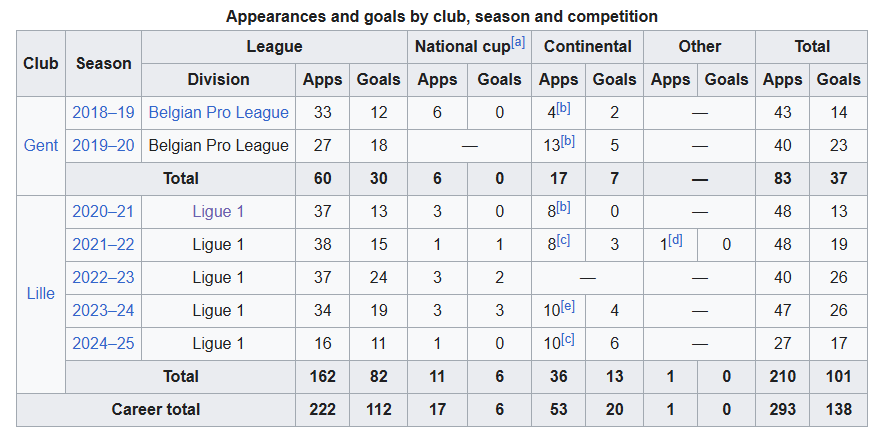This screenshot has width=874, height=433.
Task: Open the 2018–19 season link
Action: pos(103,113)
